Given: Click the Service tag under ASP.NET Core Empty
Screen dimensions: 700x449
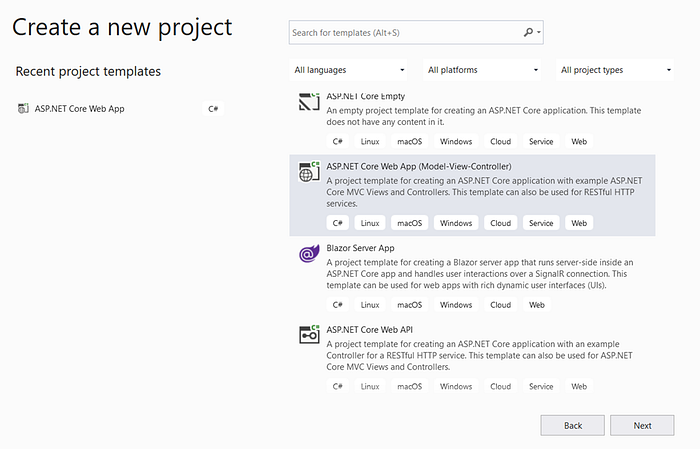Looking at the screenshot, I should (x=541, y=141).
